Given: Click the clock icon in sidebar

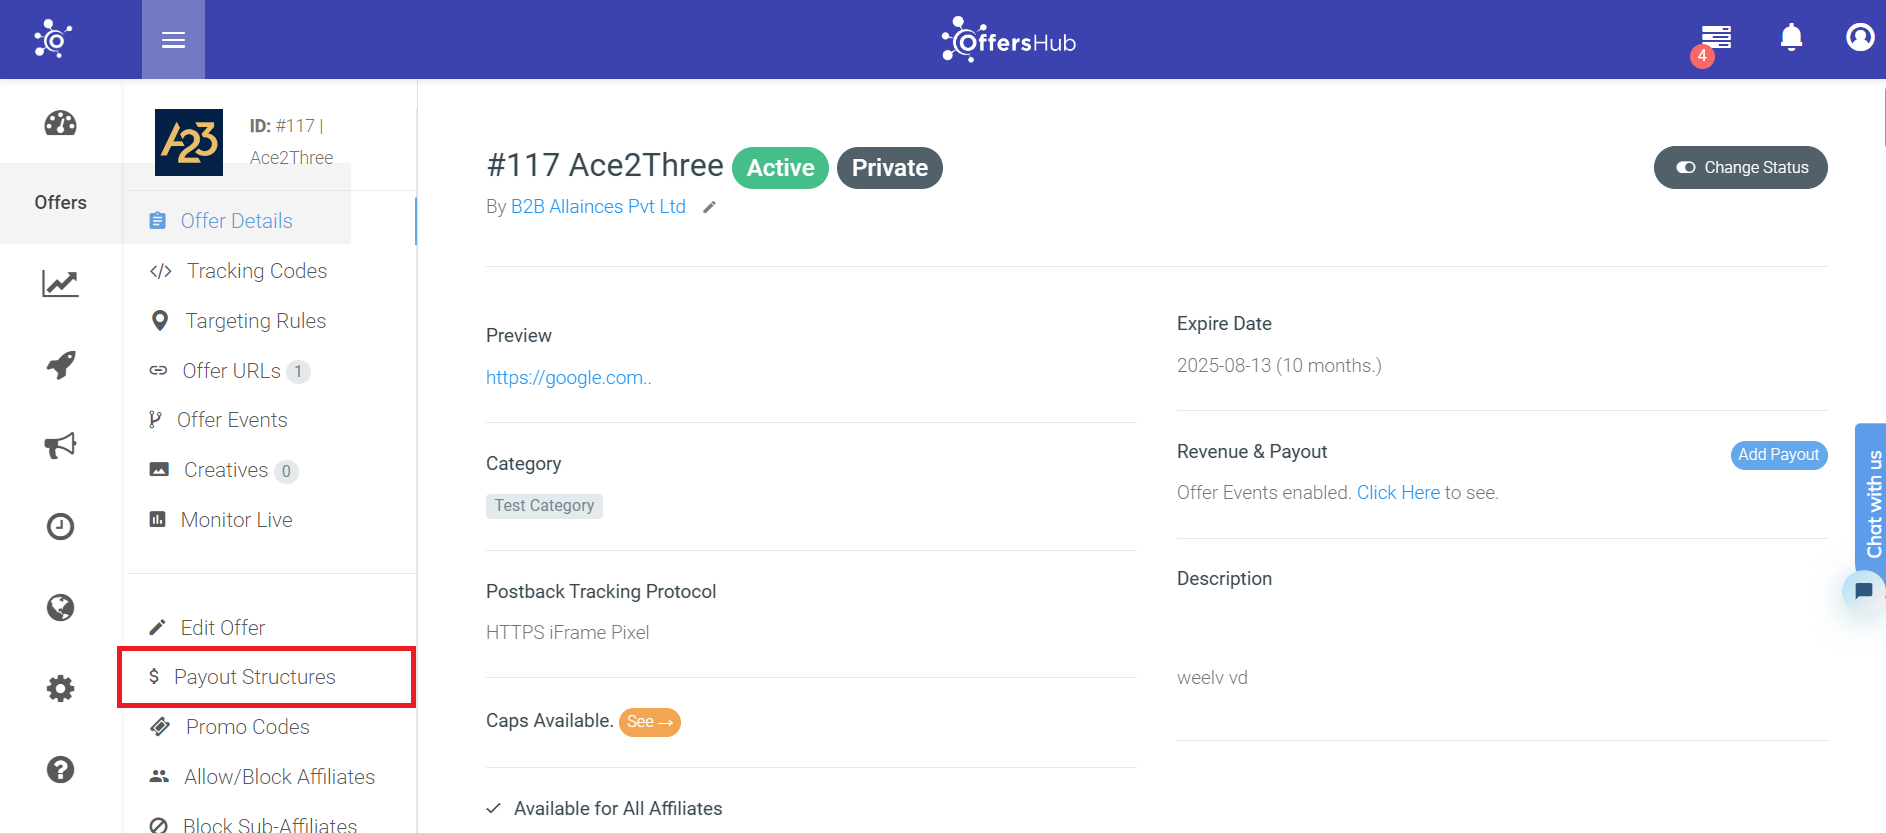Looking at the screenshot, I should [60, 526].
